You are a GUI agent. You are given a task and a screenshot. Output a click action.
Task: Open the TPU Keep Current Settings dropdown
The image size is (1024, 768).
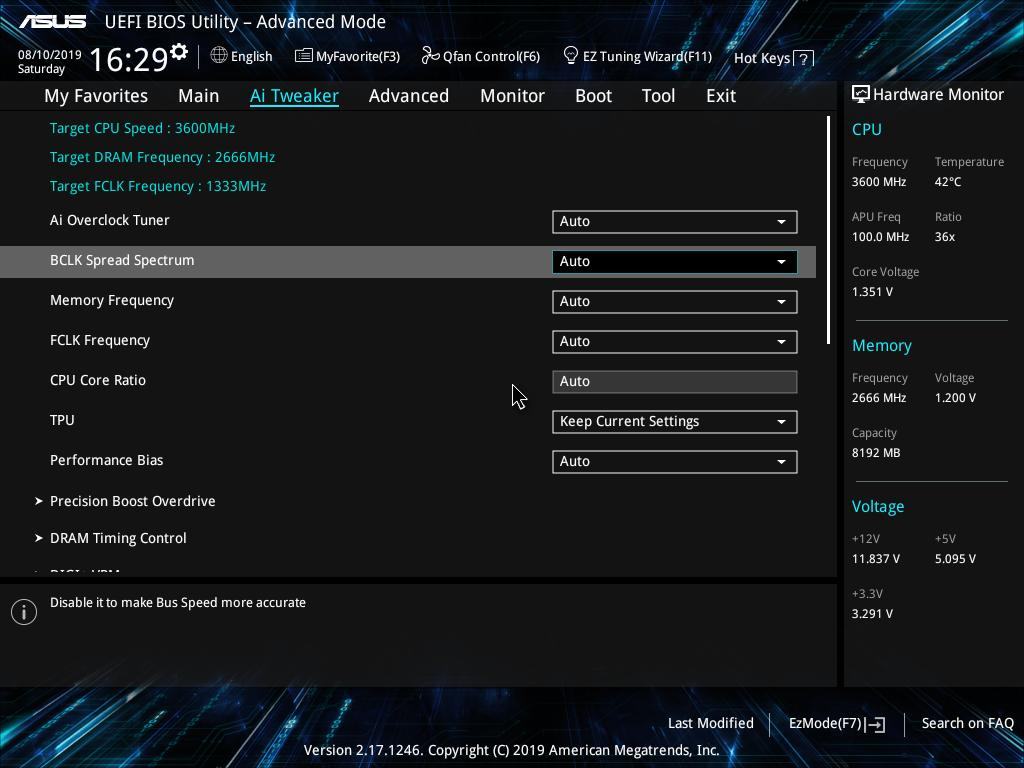click(x=675, y=421)
